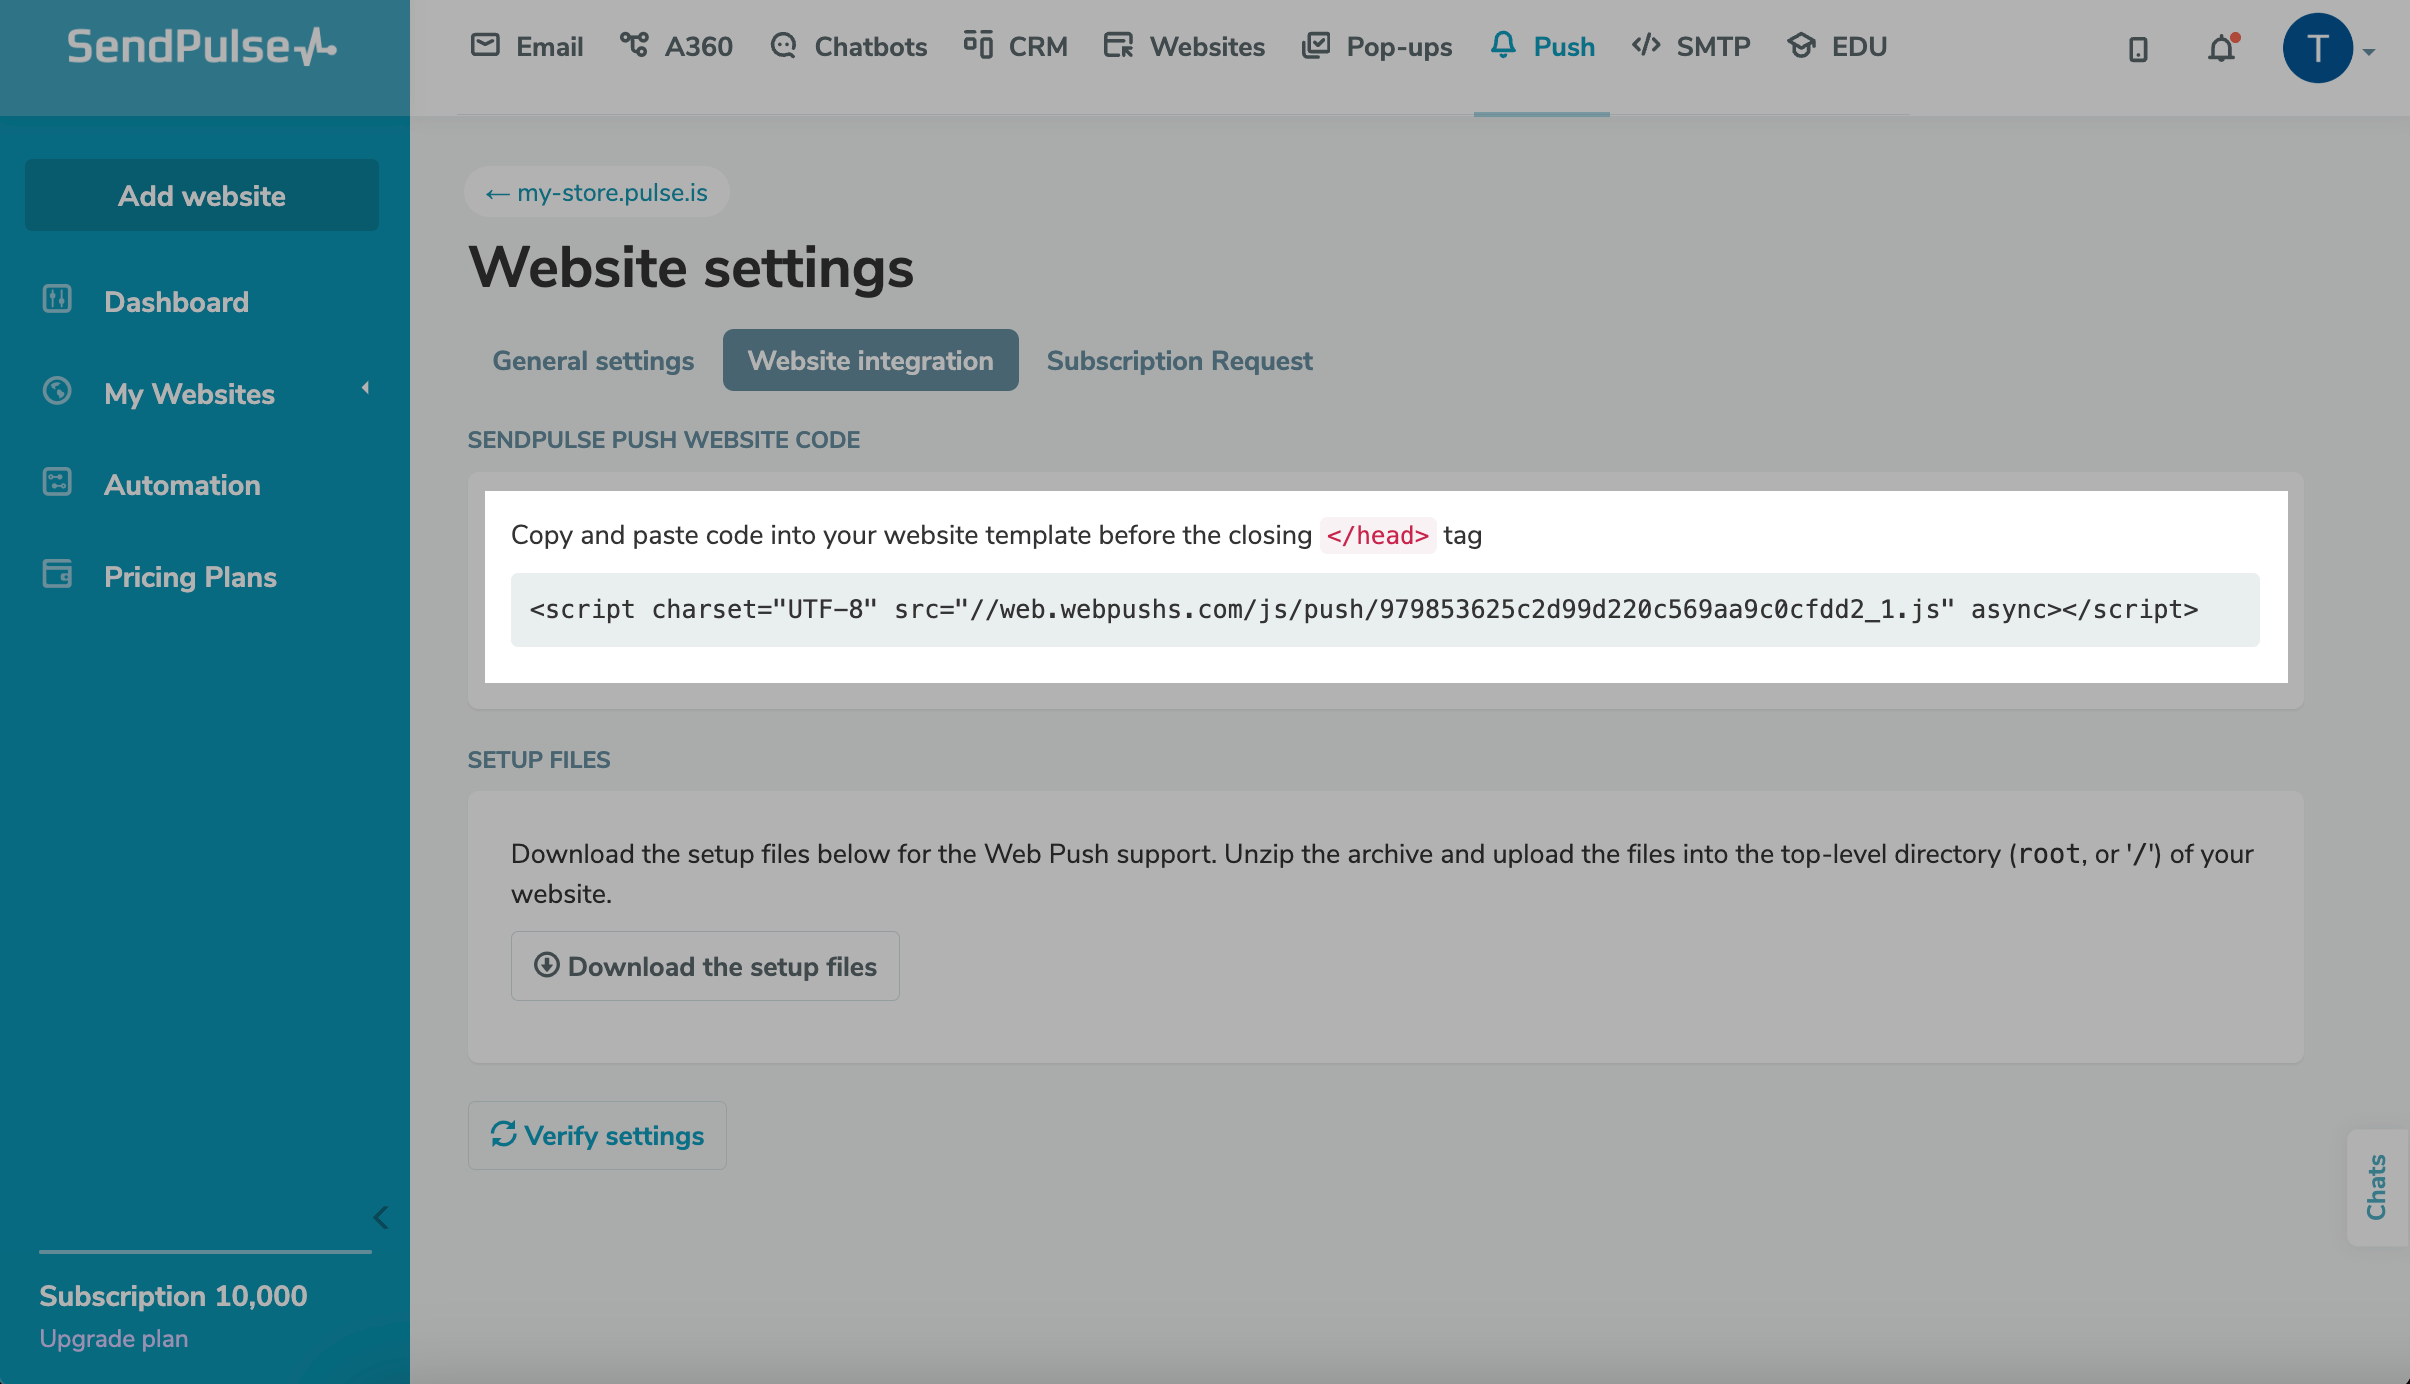Click the Upgrade plan link
Image resolution: width=2410 pixels, height=1384 pixels.
point(114,1338)
